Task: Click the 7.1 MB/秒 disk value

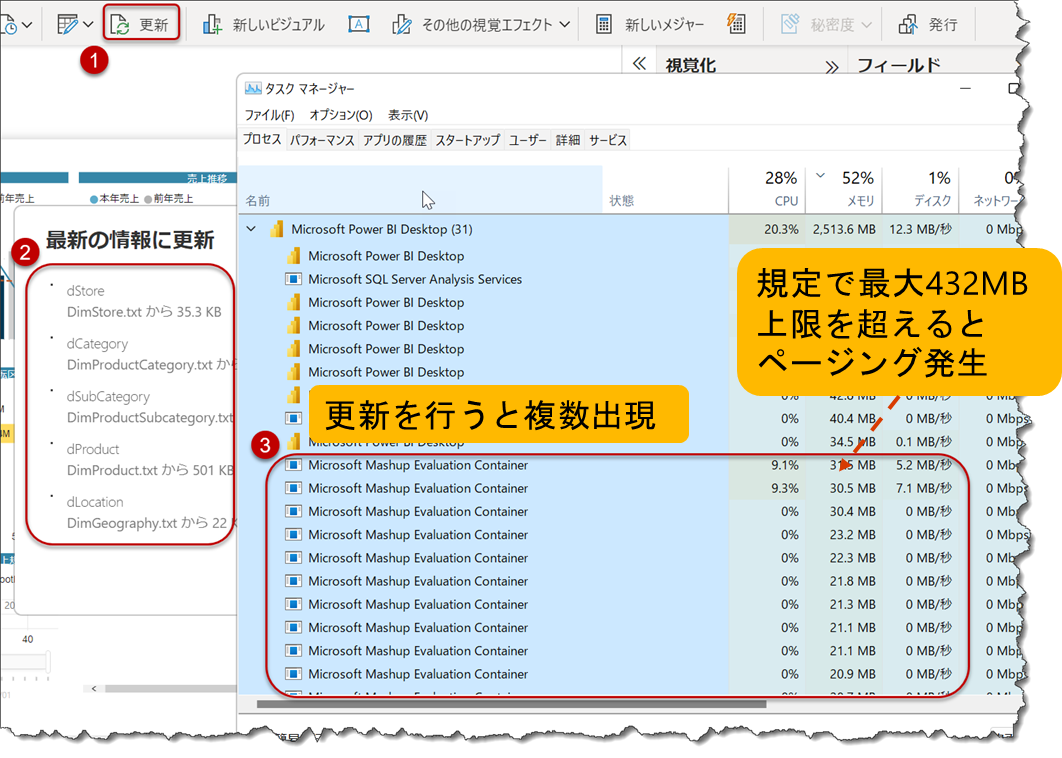Action: [924, 488]
